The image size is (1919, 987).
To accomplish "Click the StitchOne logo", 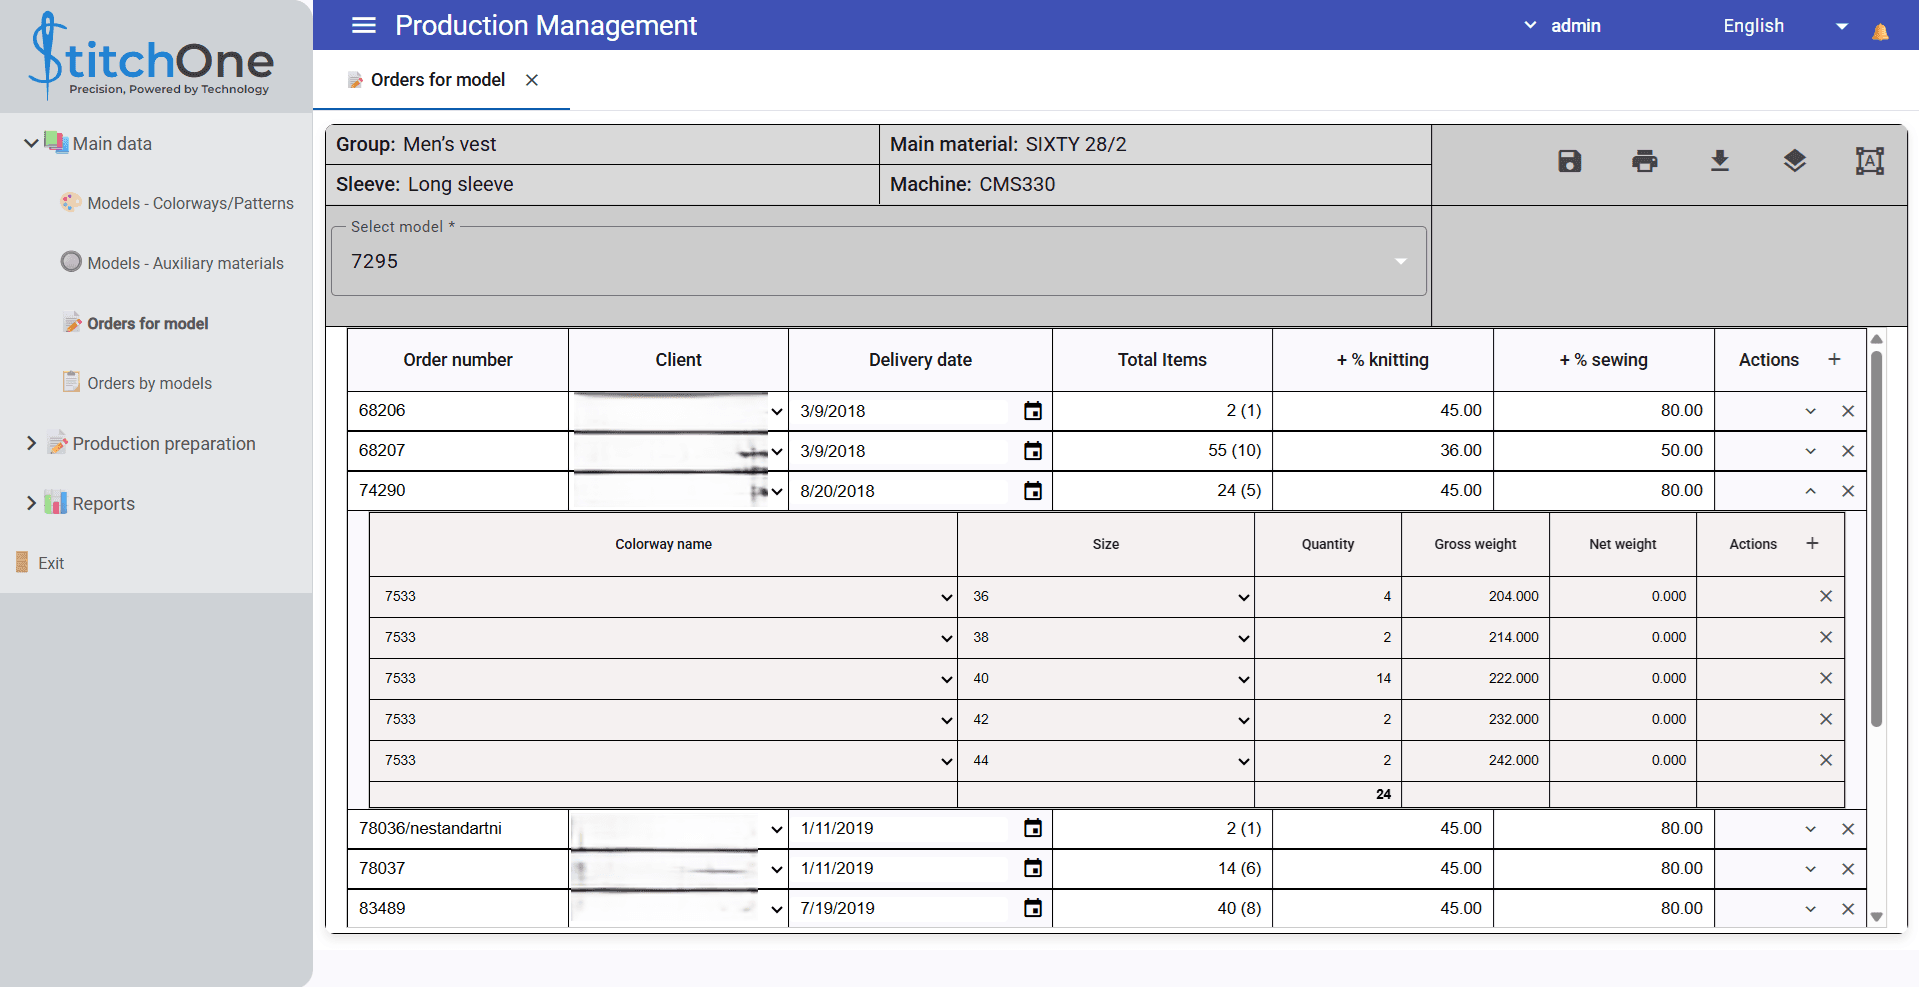I will click(x=152, y=56).
